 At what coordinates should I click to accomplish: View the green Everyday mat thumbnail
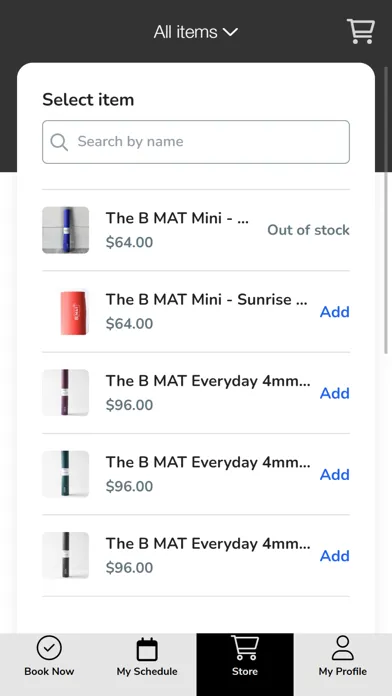click(66, 474)
